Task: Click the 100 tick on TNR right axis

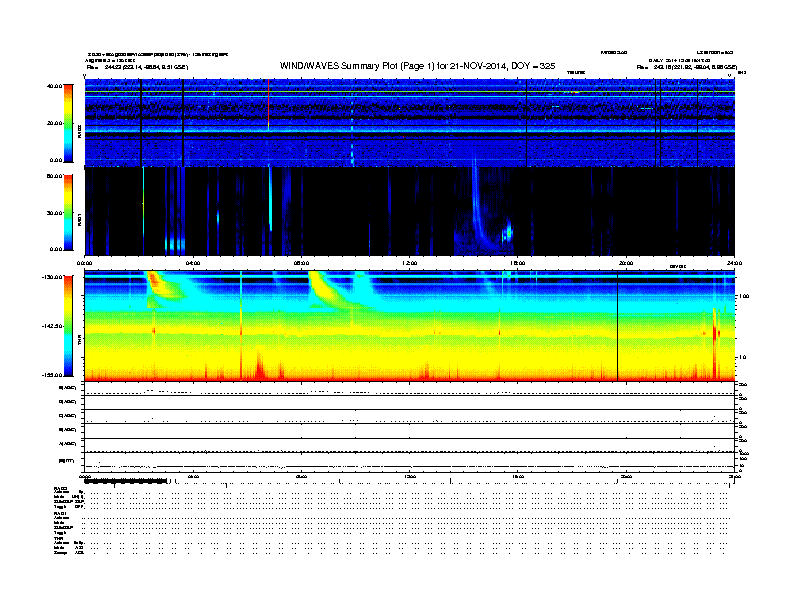Action: (744, 296)
